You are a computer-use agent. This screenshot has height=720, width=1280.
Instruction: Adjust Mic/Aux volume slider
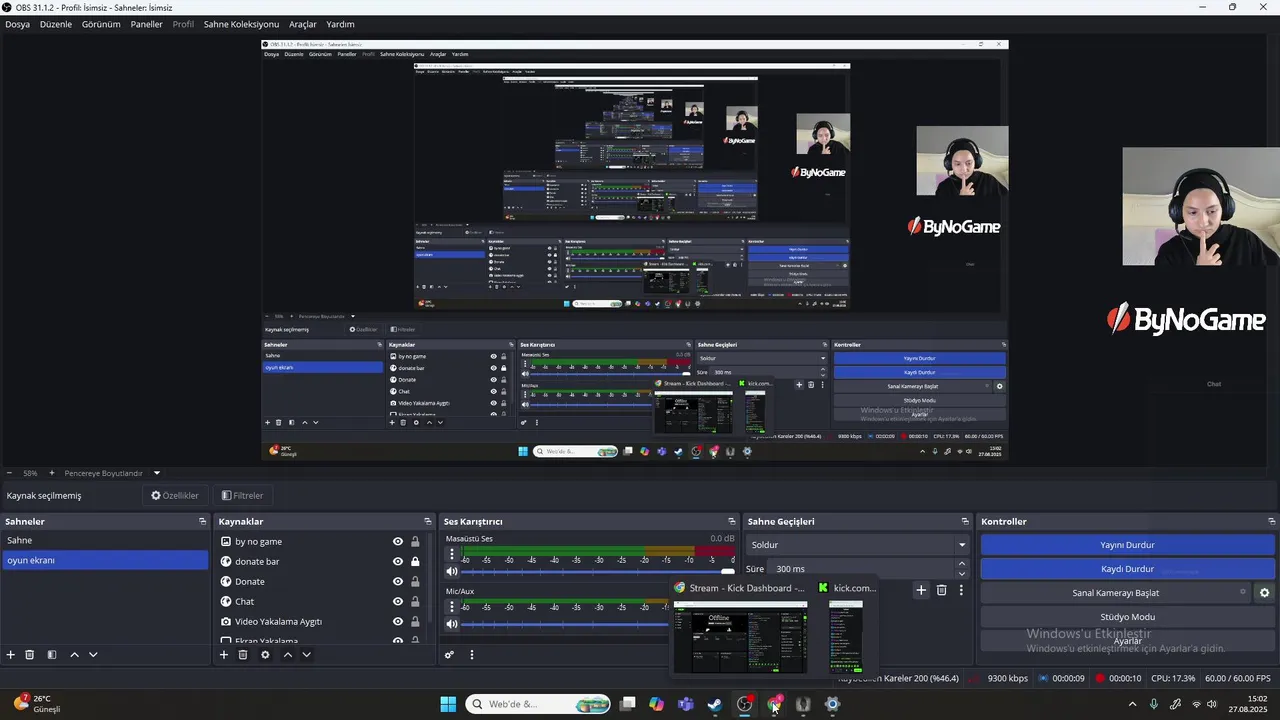[565, 624]
